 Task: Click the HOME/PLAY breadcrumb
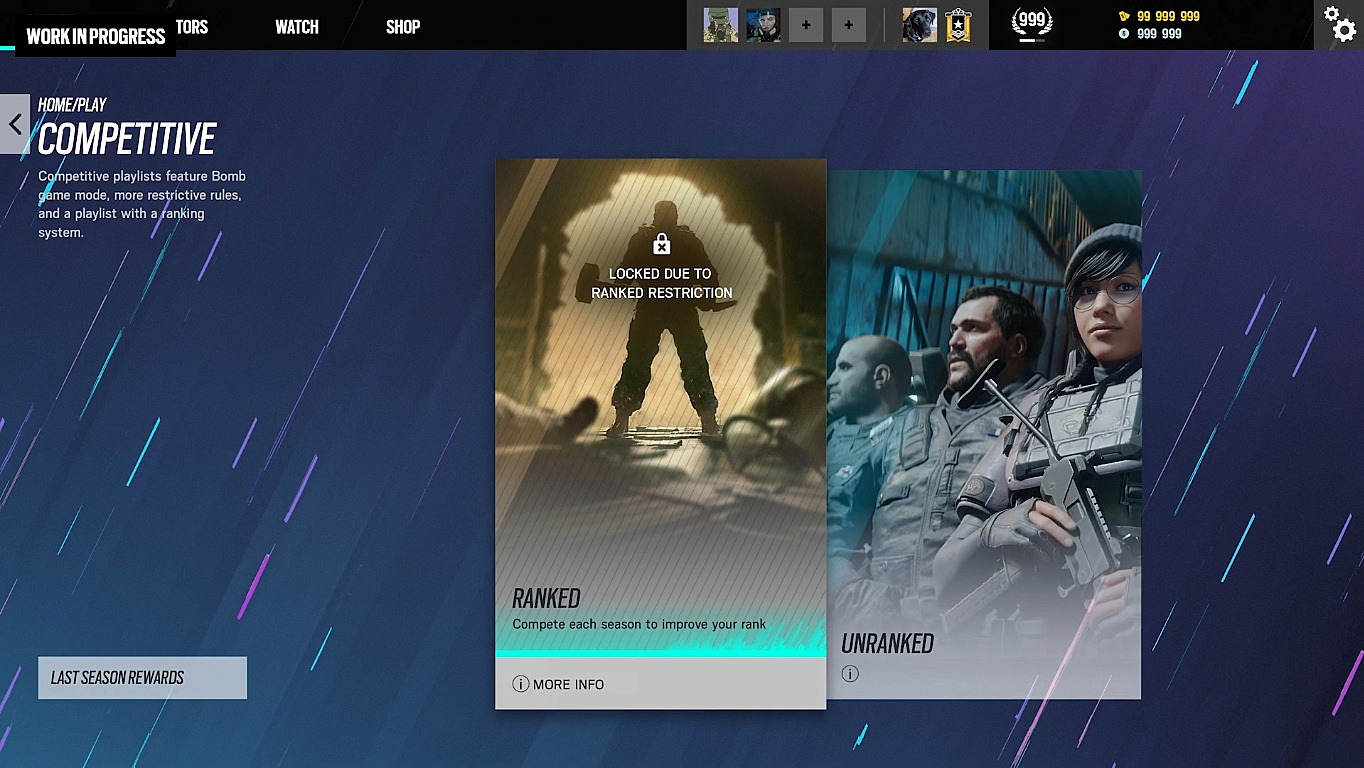(72, 104)
